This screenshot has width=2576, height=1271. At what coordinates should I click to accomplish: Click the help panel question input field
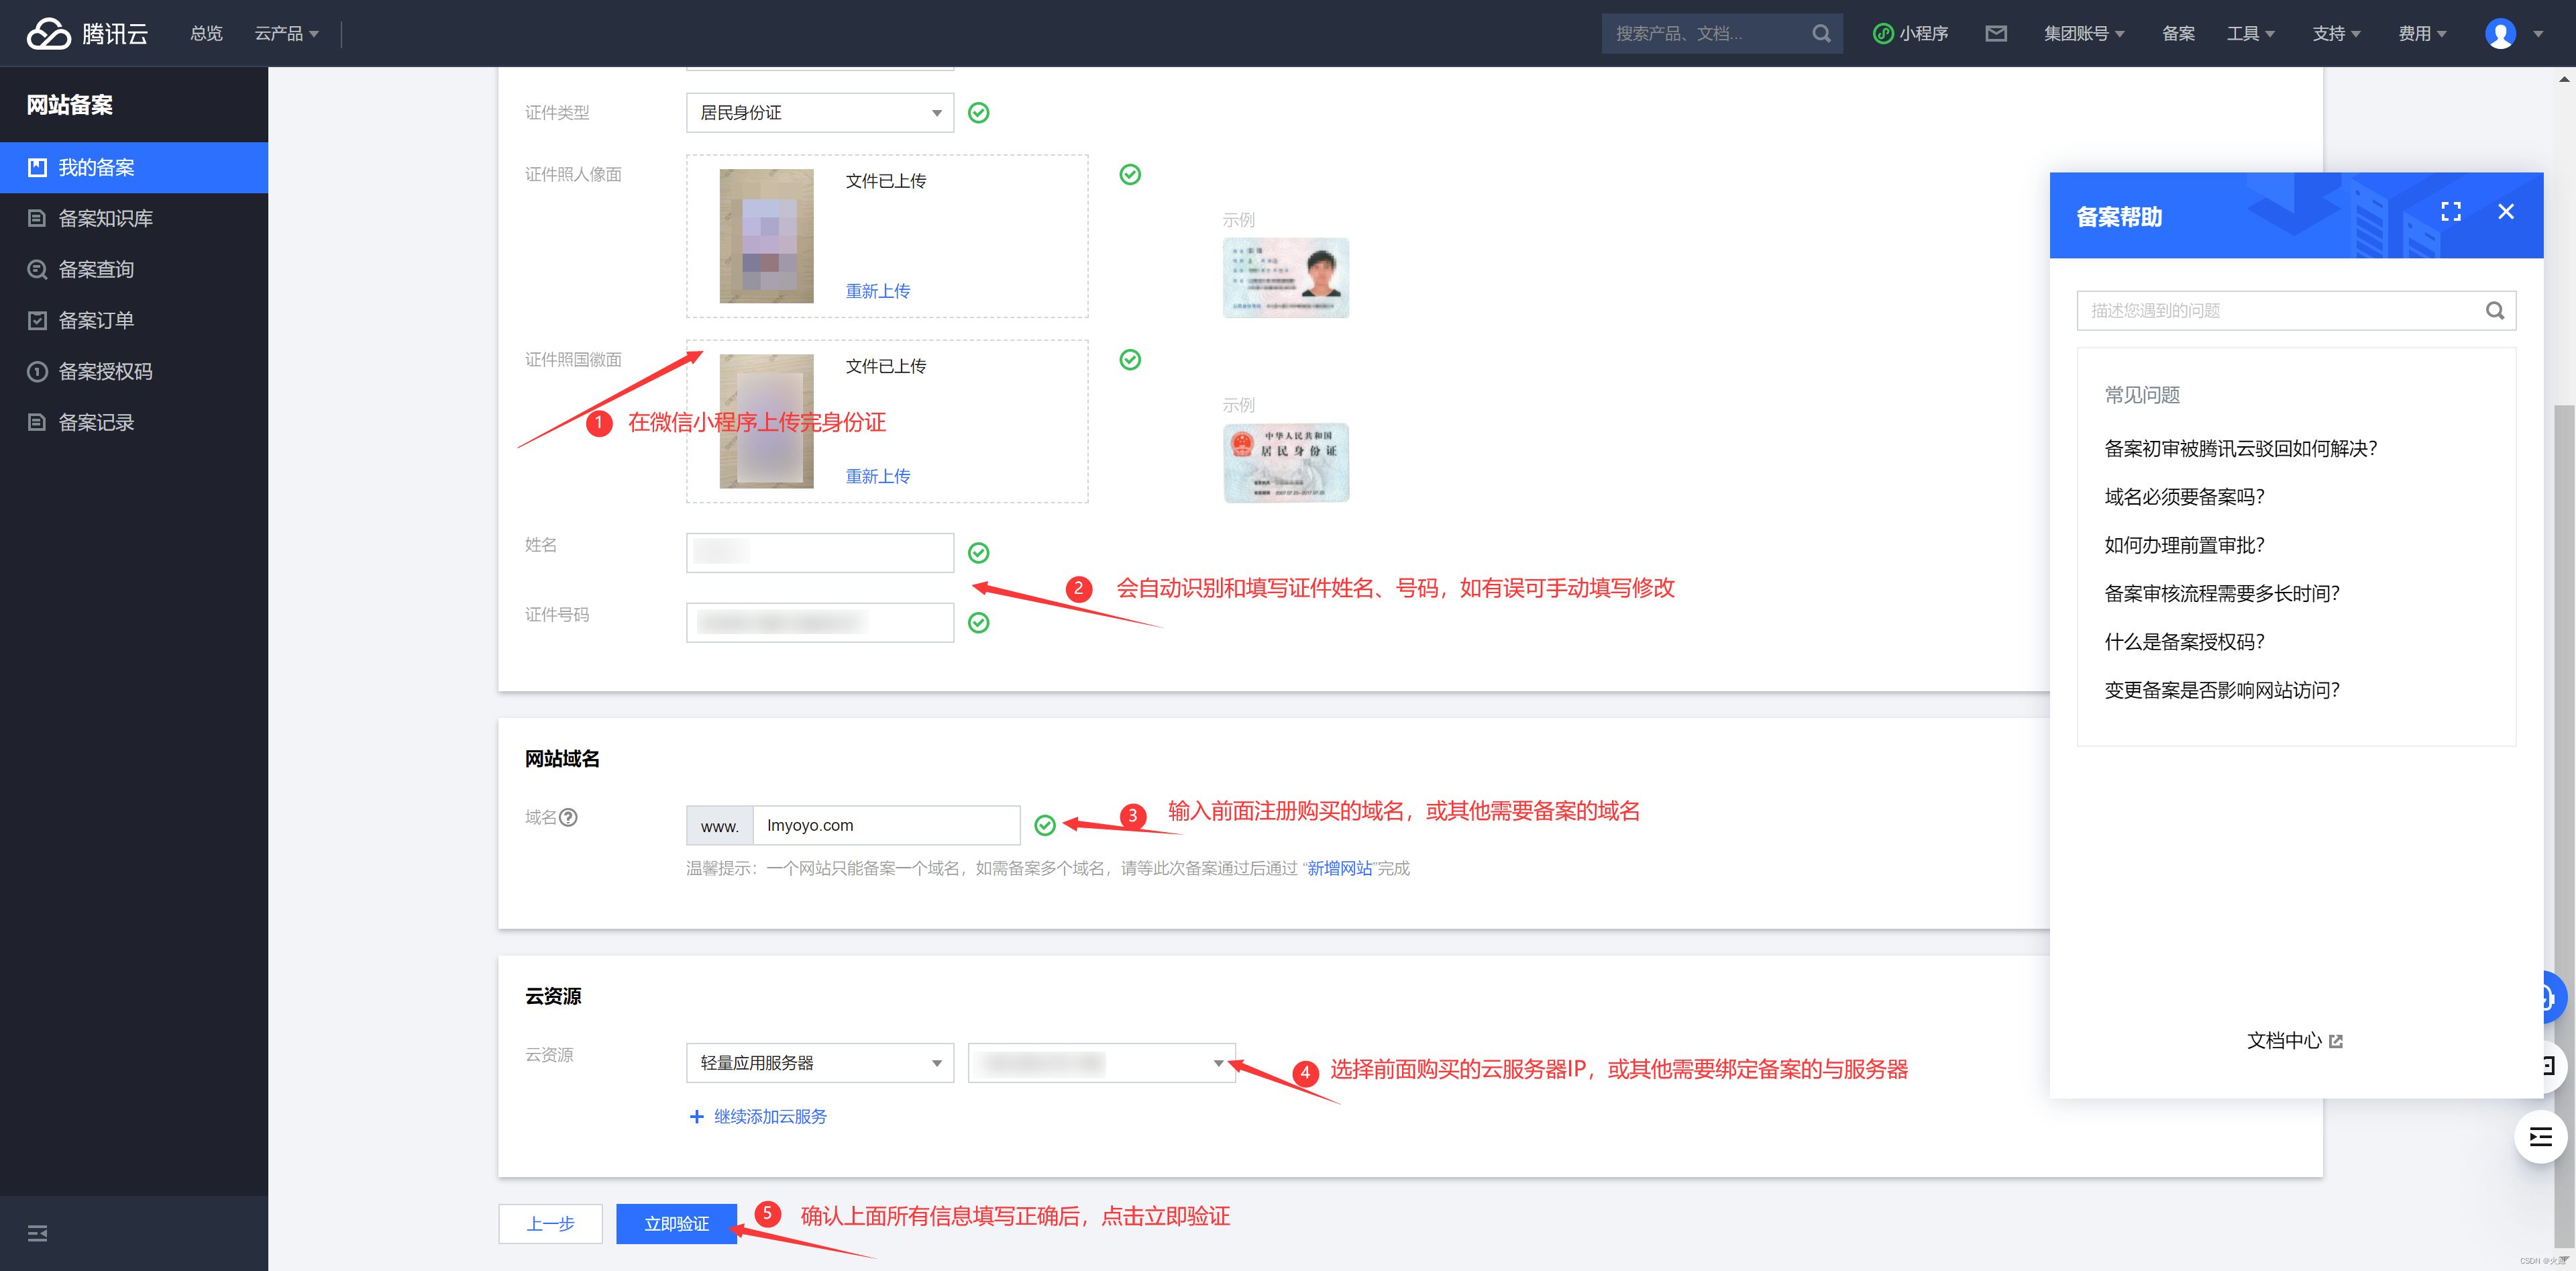2296,310
